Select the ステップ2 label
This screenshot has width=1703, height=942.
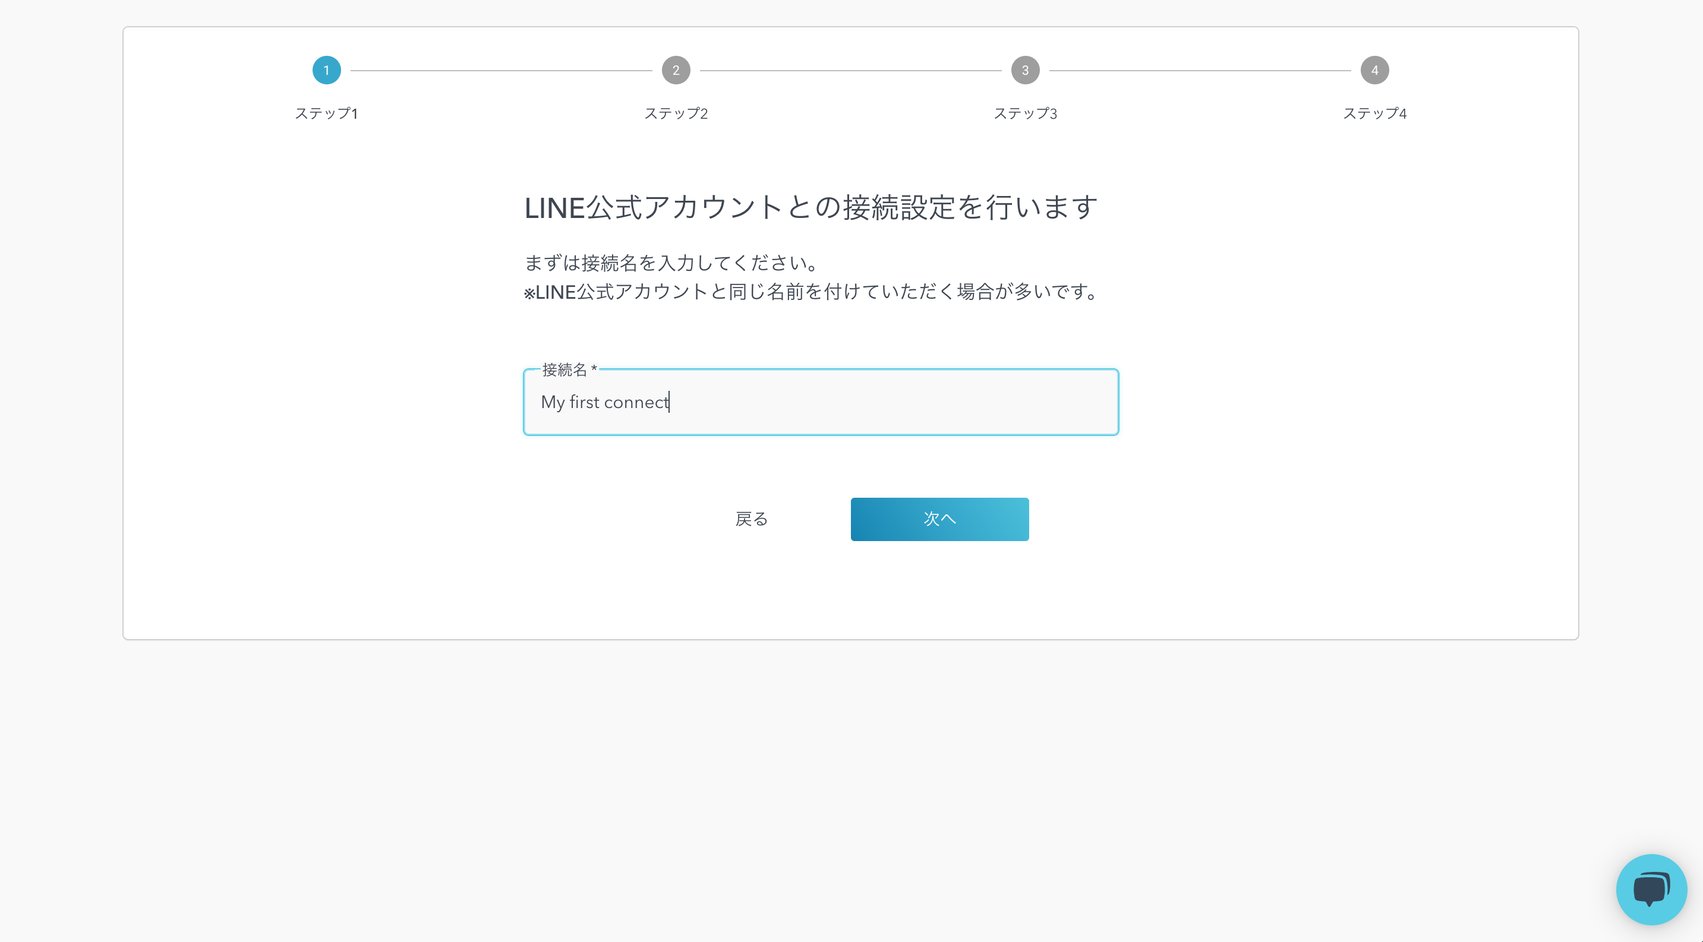[x=675, y=113]
